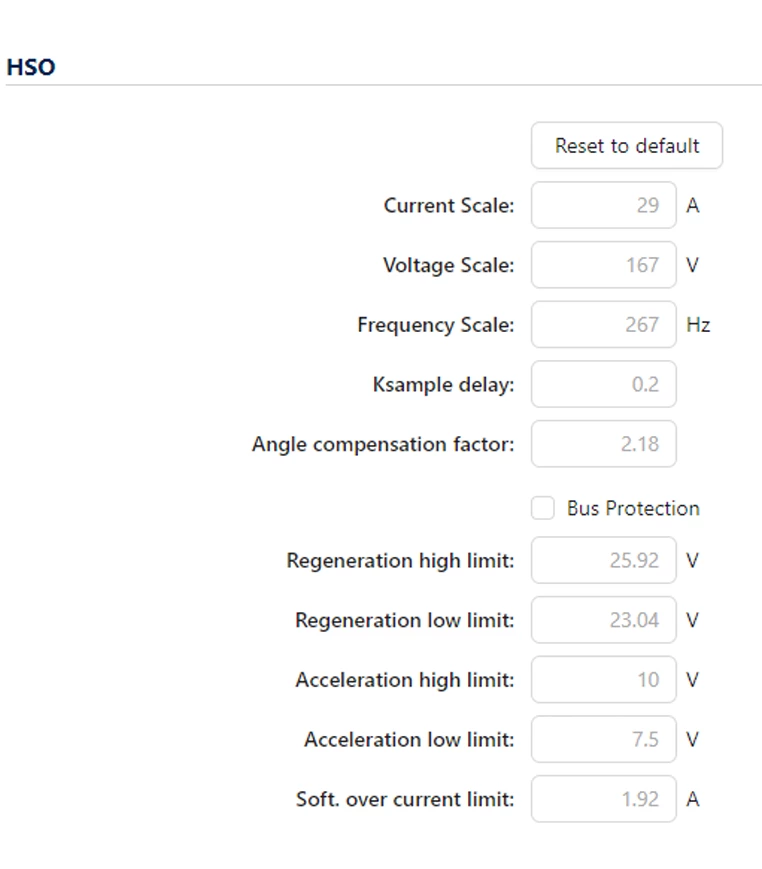Focus the Voltage Scale value box
This screenshot has width=762, height=869.
click(x=604, y=265)
